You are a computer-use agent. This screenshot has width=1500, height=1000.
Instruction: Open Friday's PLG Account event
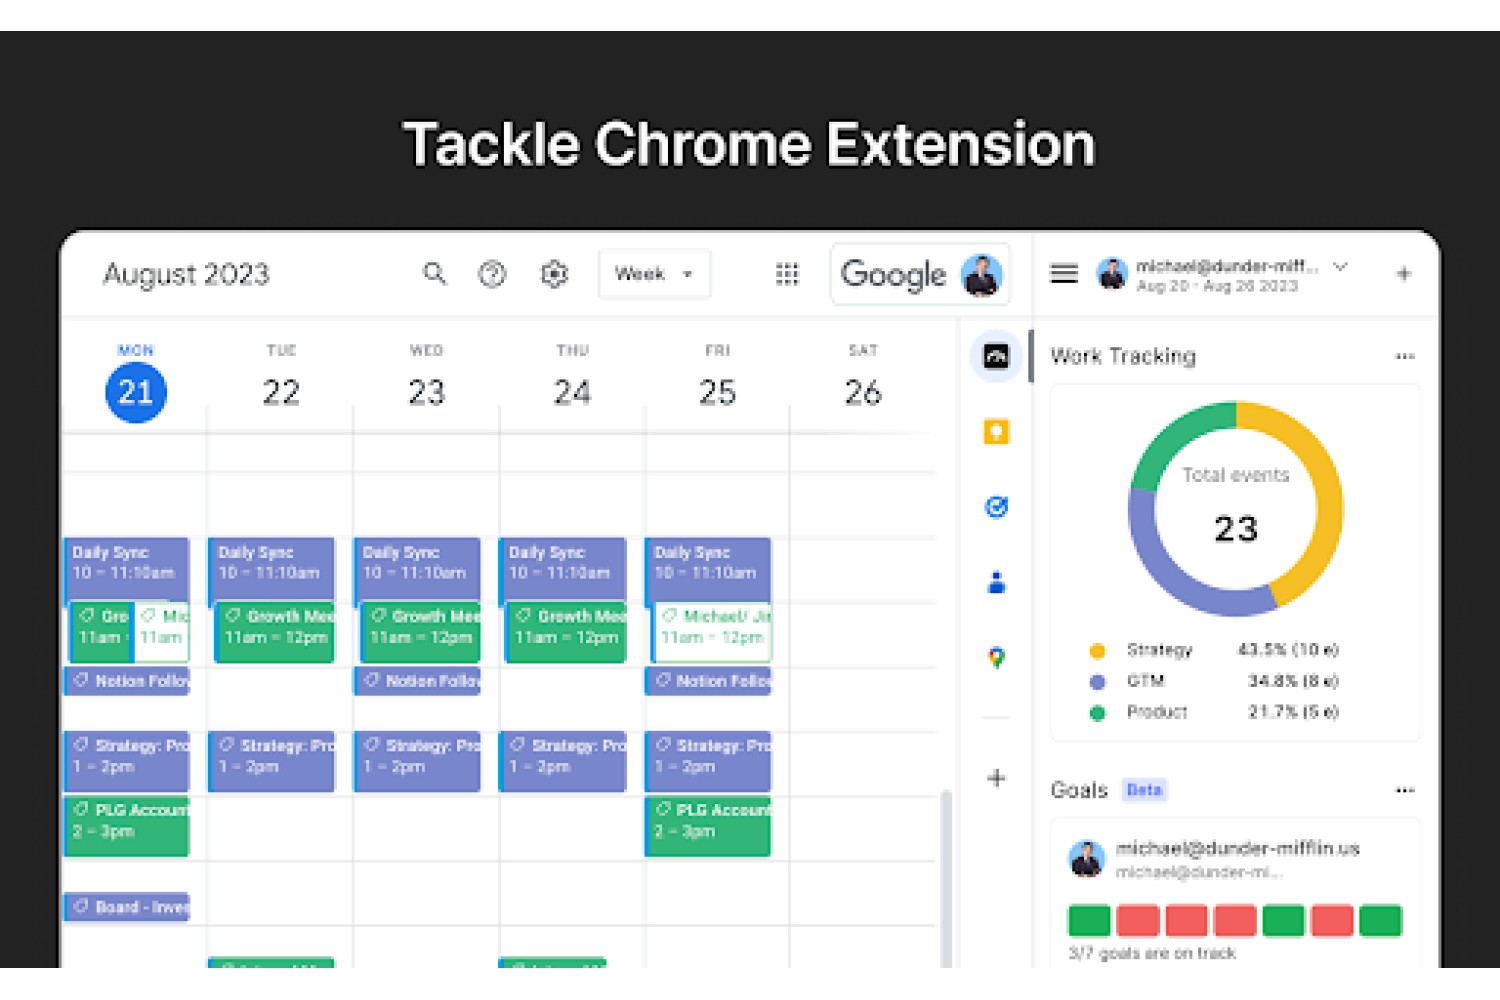click(x=708, y=826)
